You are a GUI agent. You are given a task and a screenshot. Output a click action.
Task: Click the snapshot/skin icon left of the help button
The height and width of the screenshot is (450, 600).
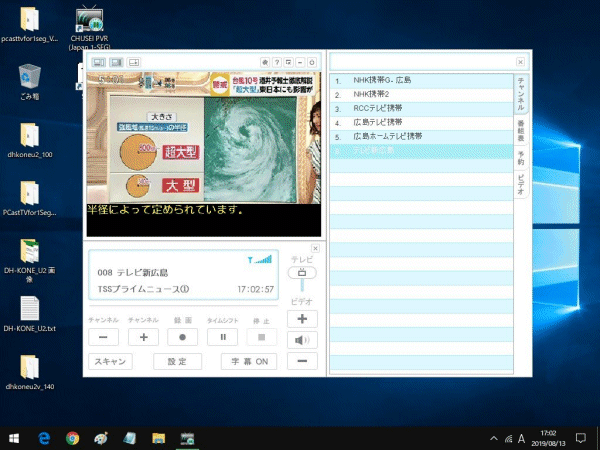pyautogui.click(x=265, y=62)
